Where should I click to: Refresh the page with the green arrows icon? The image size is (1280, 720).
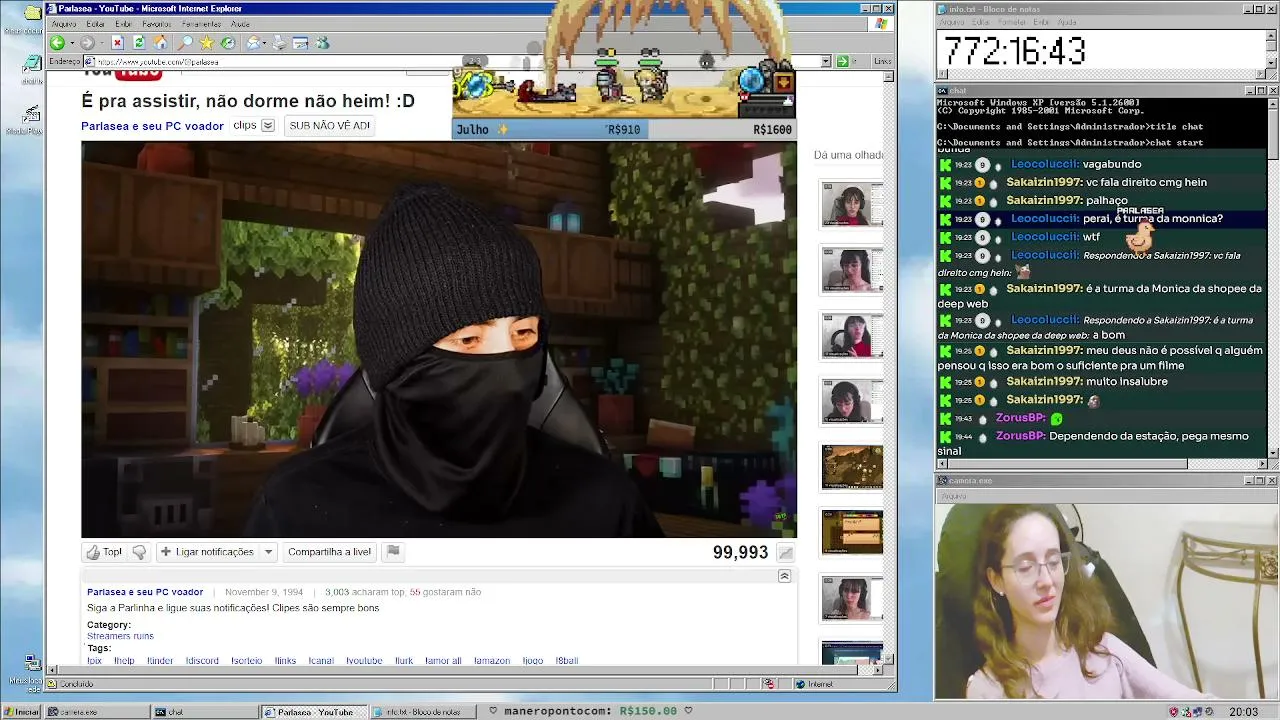pyautogui.click(x=139, y=43)
